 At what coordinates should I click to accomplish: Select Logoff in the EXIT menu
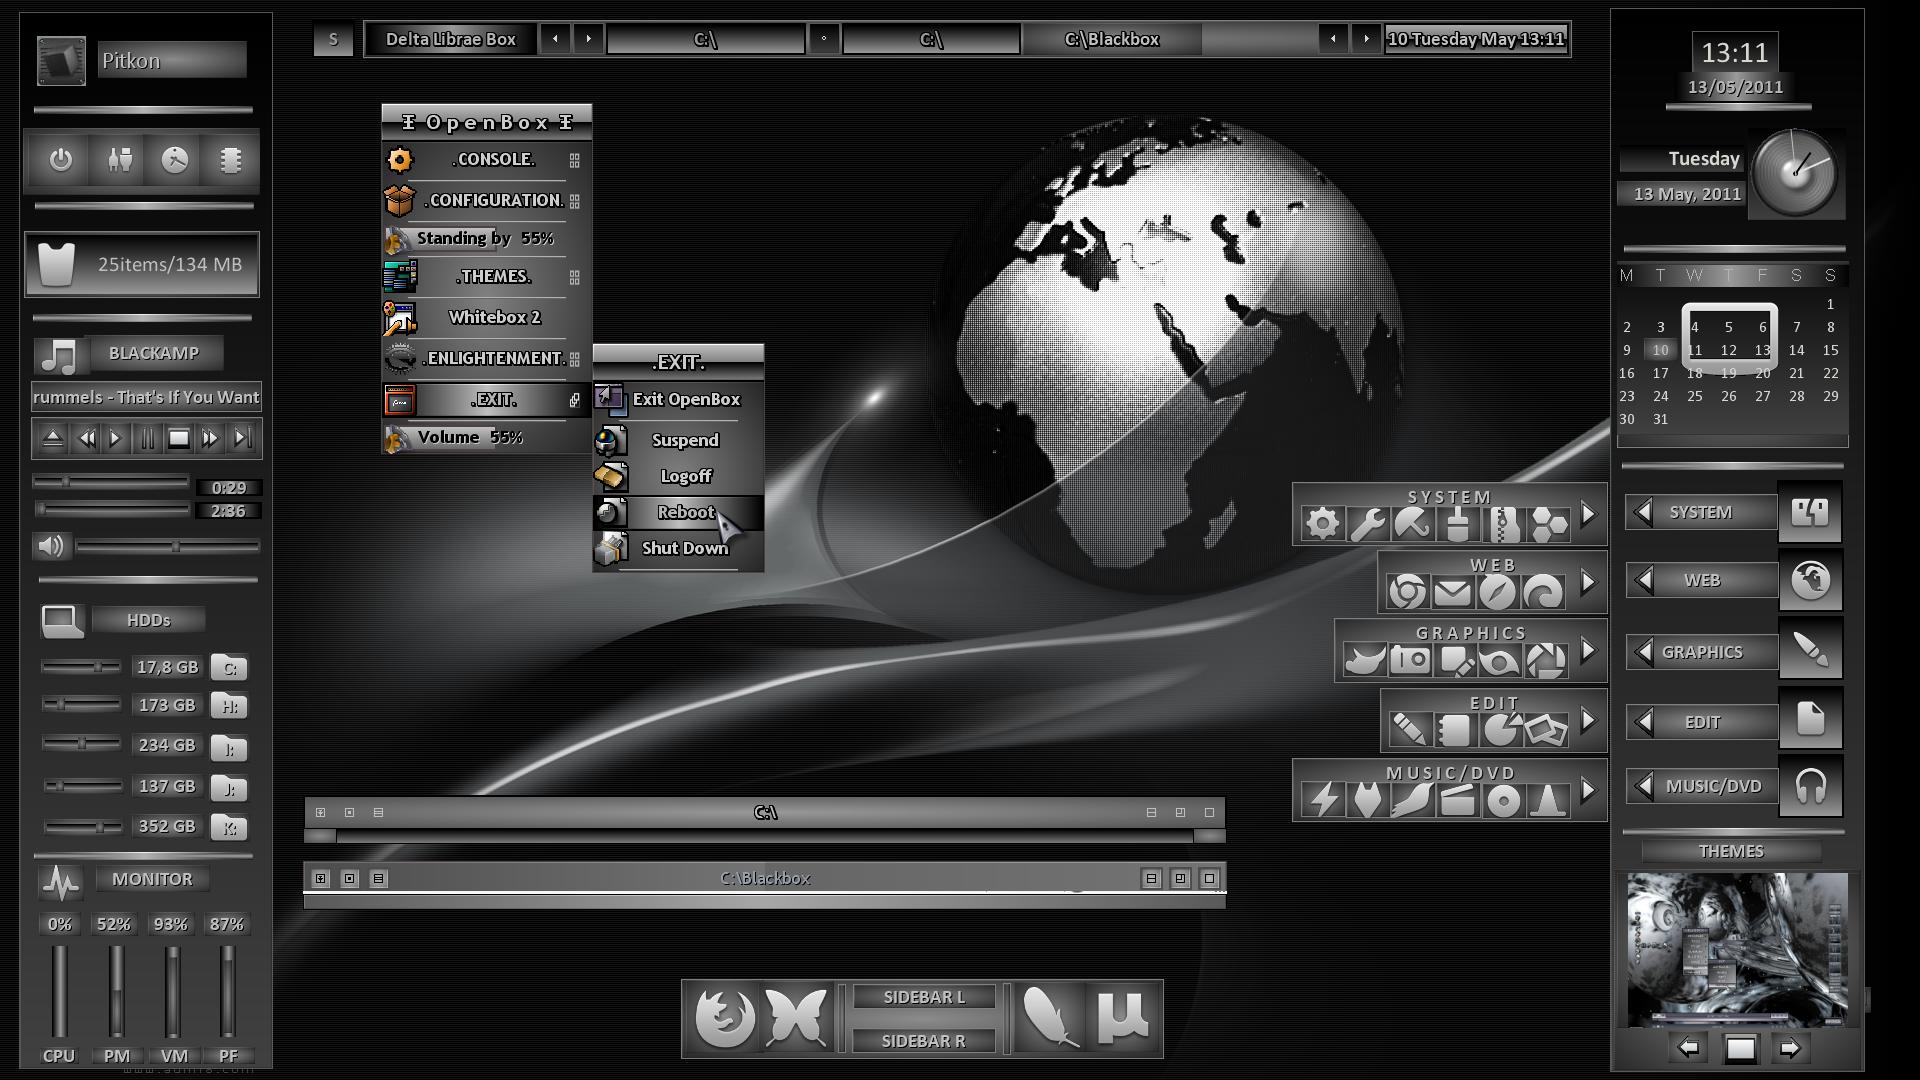pyautogui.click(x=679, y=476)
